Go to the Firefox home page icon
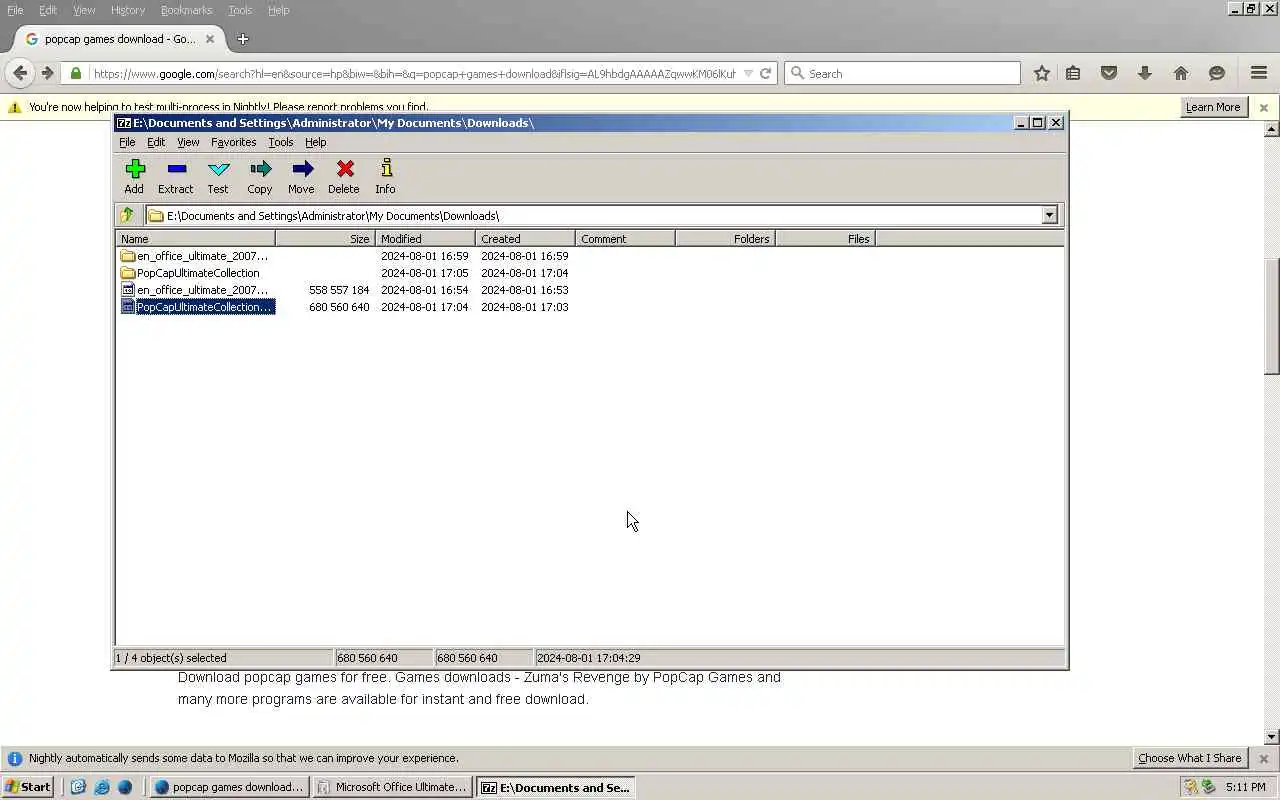The image size is (1280, 800). [1181, 73]
